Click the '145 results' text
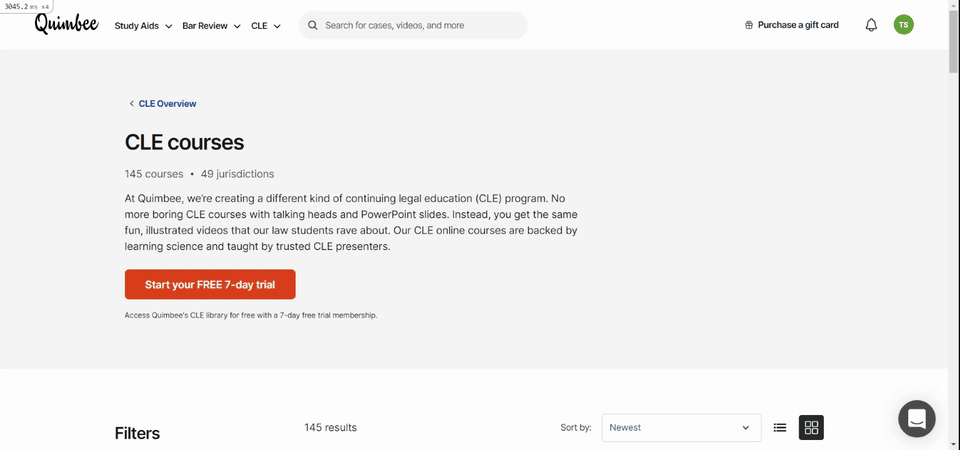960x450 pixels. point(331,427)
